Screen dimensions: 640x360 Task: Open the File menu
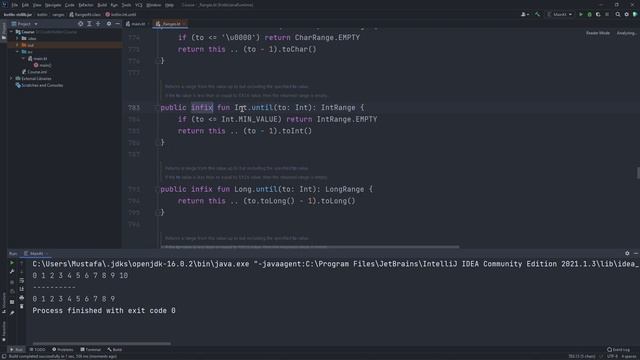pyautogui.click(x=15, y=5)
